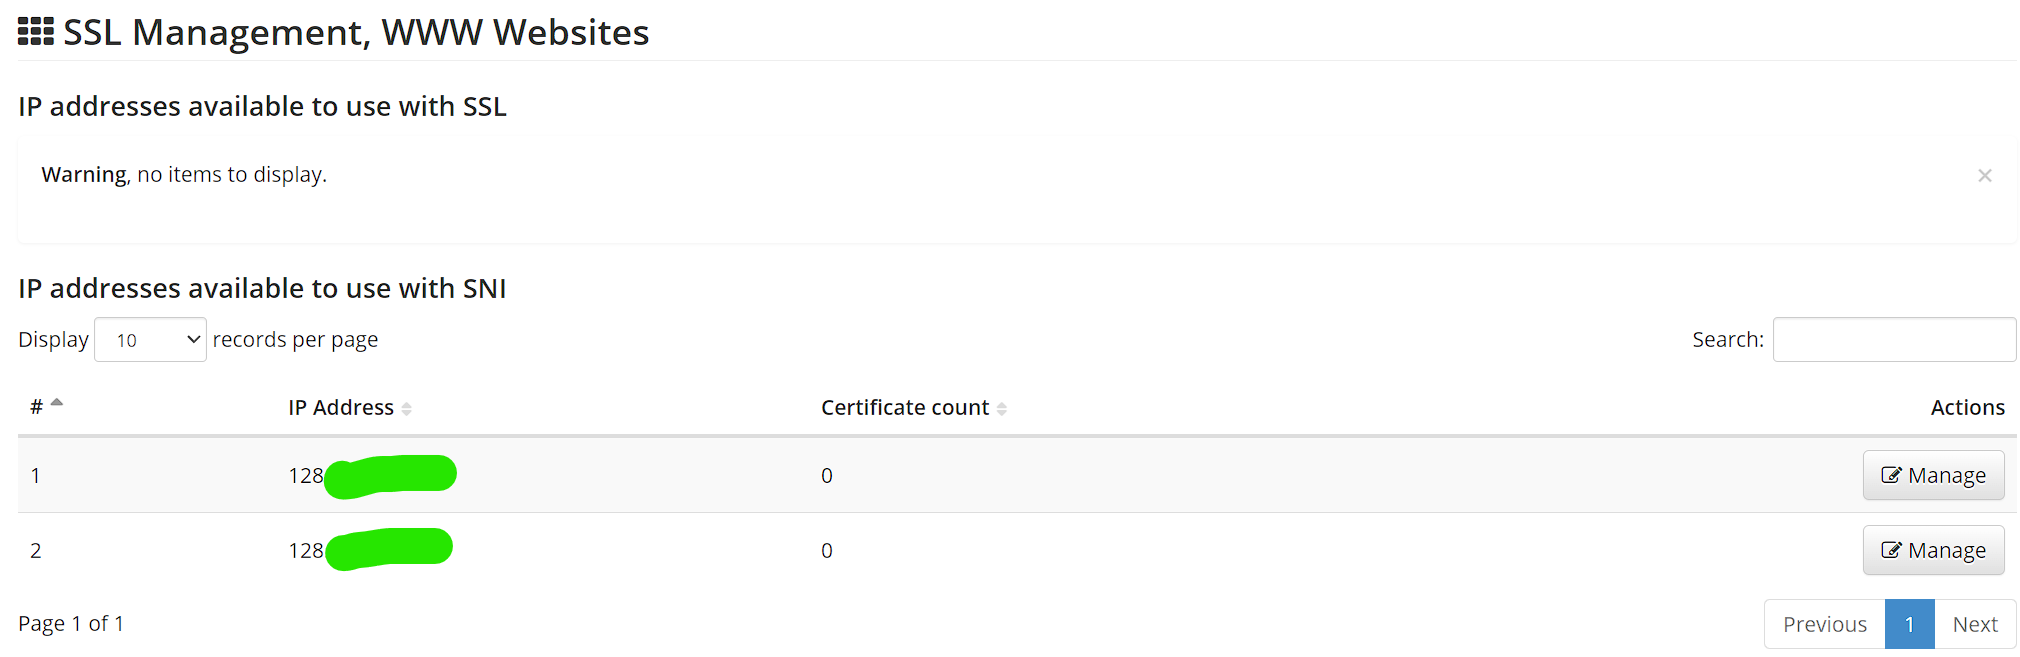Click the 'available to use with SNI' heading
2020x657 pixels.
tap(262, 289)
